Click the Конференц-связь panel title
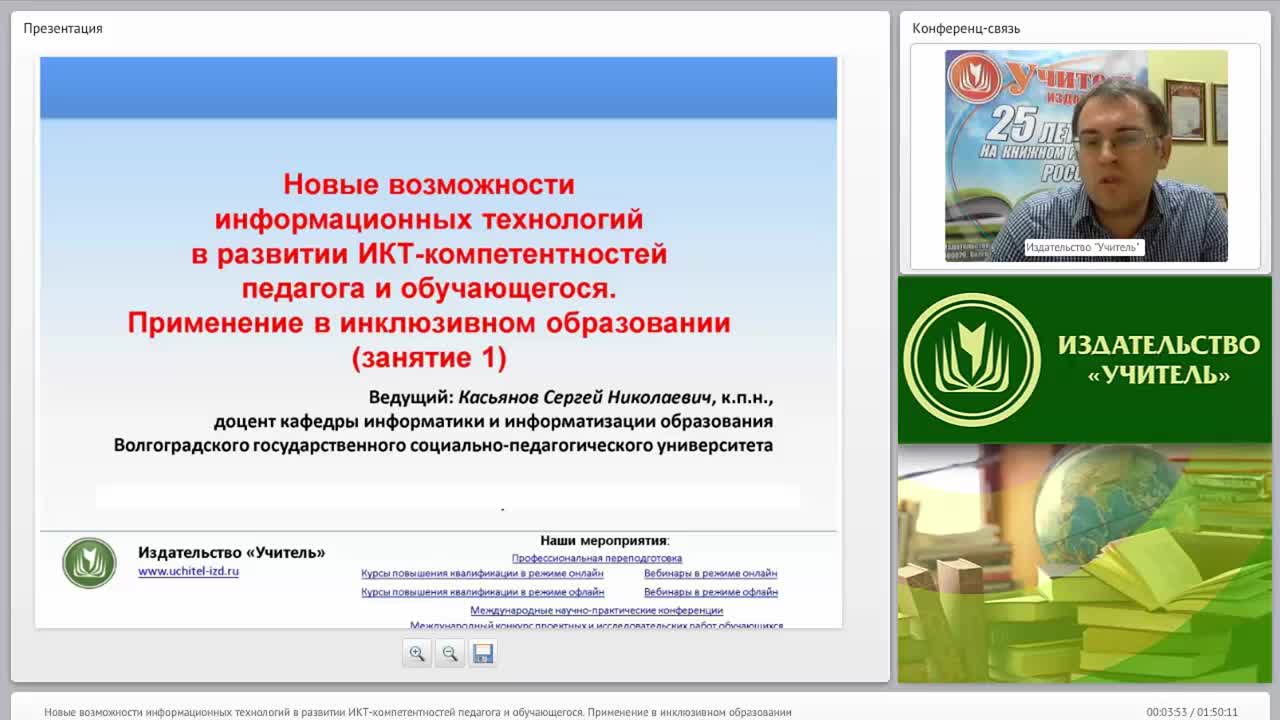 (966, 28)
